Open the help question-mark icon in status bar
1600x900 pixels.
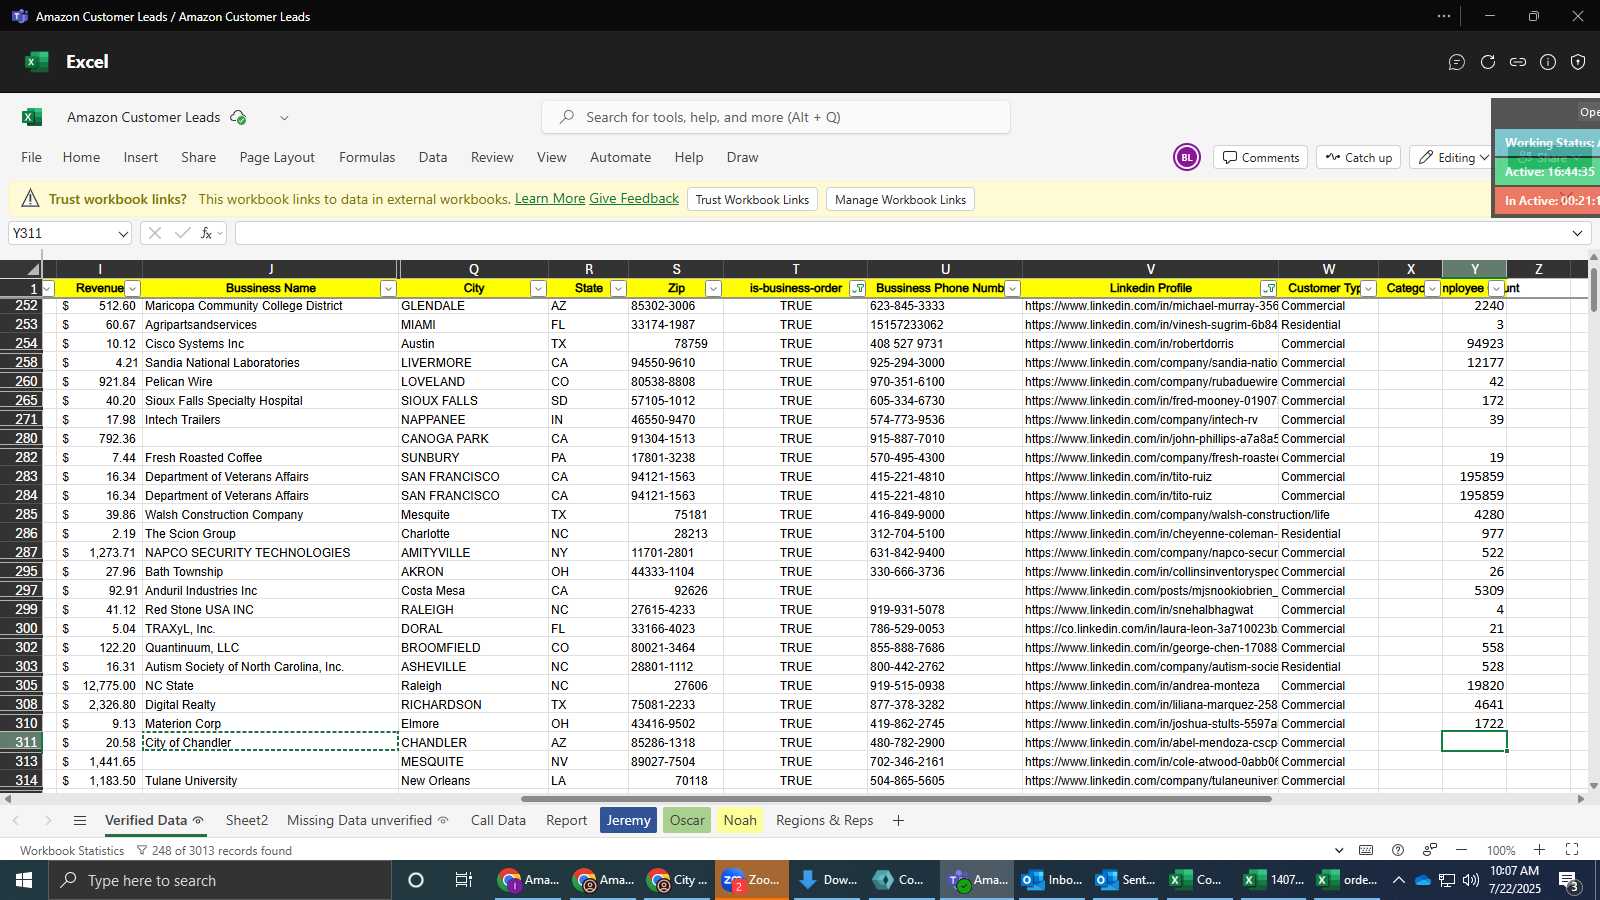pos(1398,850)
